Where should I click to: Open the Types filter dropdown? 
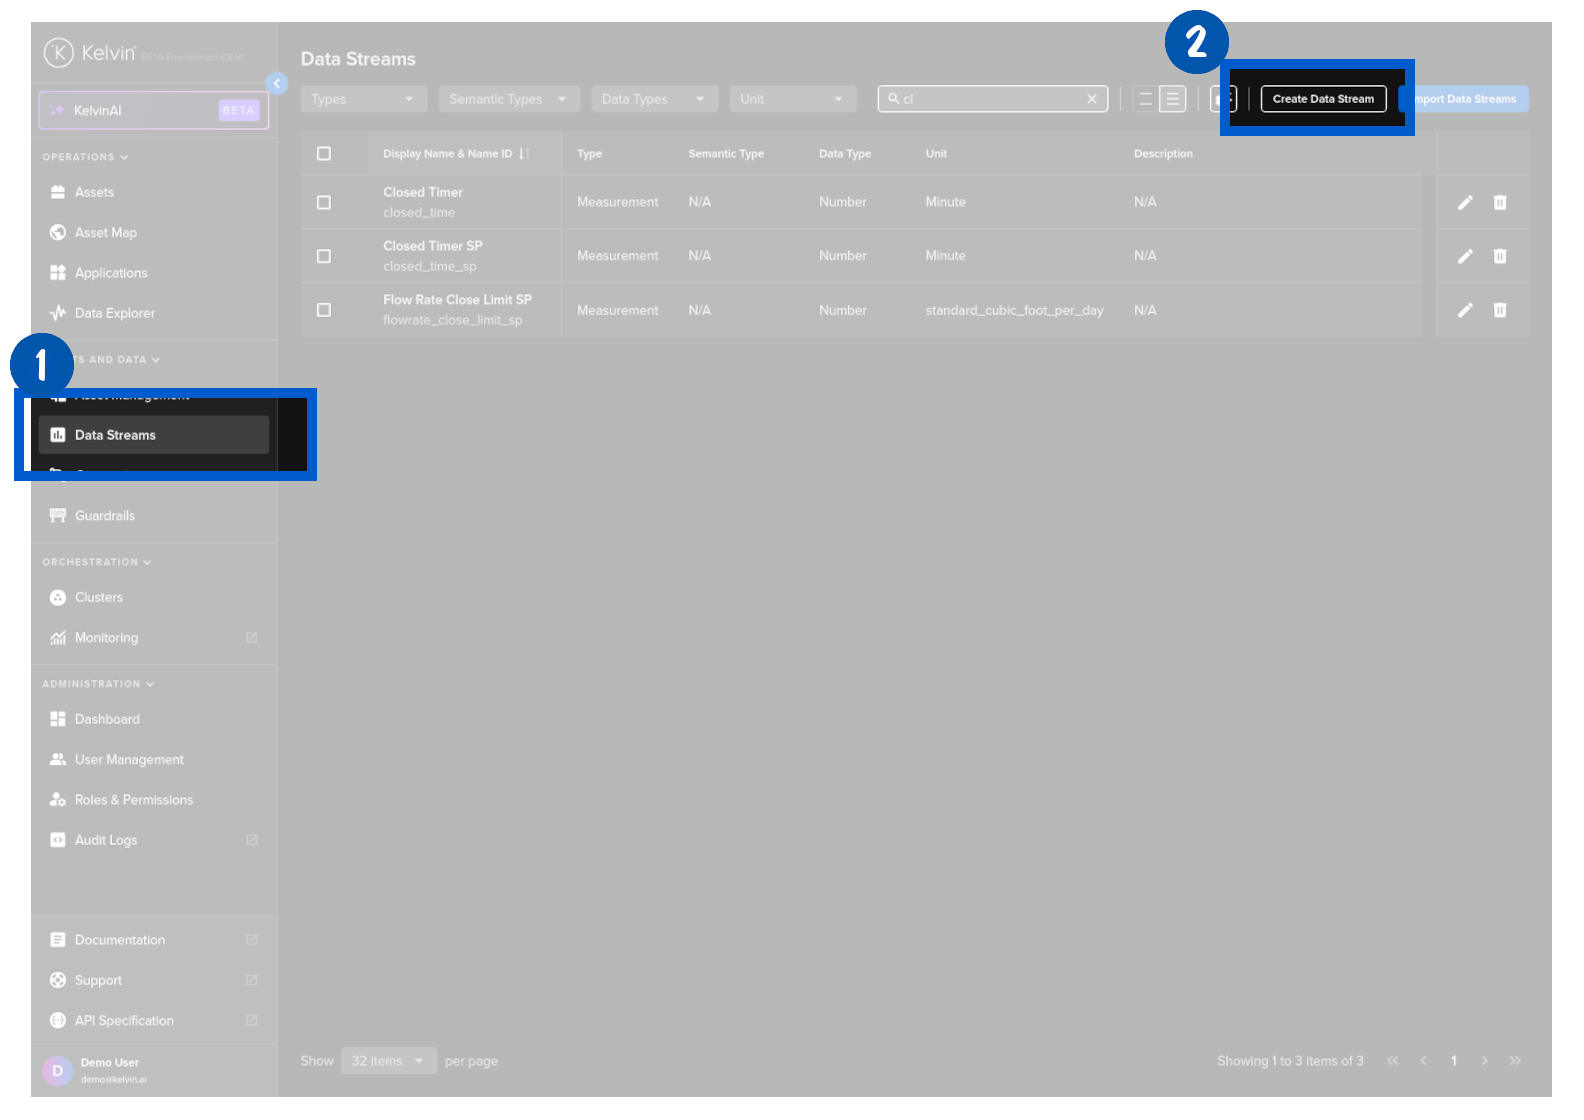tap(363, 99)
